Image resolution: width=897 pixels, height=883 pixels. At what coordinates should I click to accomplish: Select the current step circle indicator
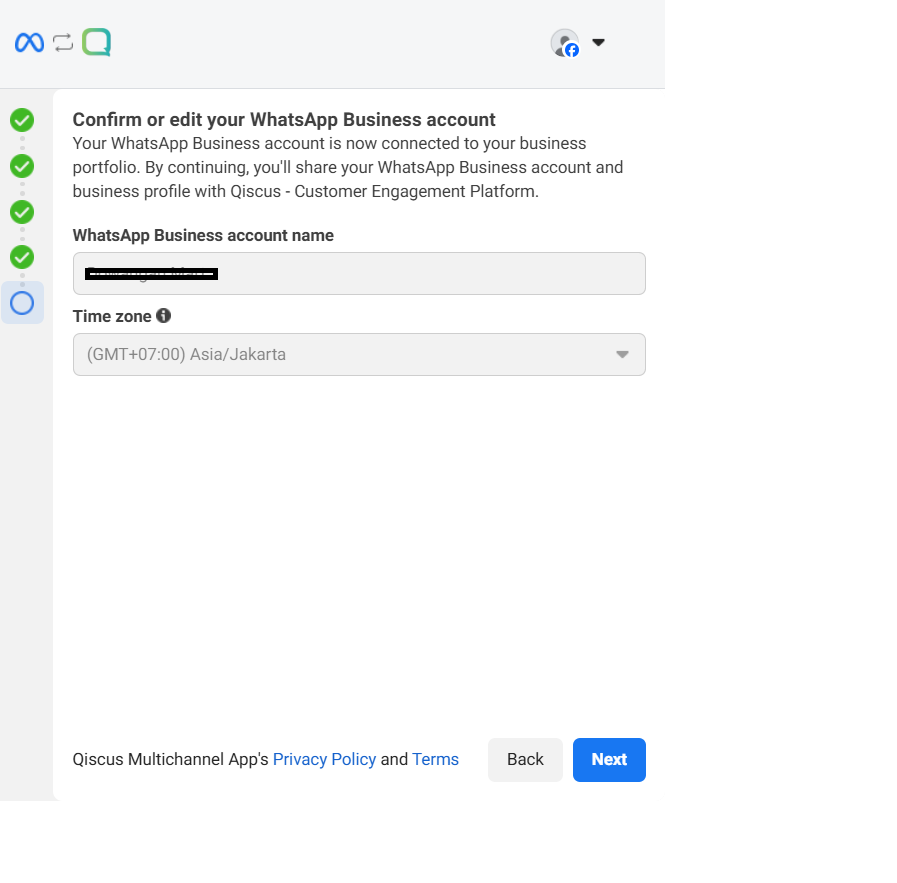tap(22, 303)
